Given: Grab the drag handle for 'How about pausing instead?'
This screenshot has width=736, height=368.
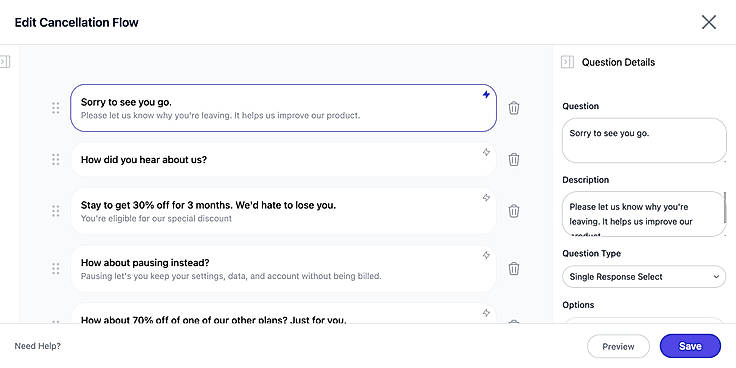Looking at the screenshot, I should click(56, 268).
